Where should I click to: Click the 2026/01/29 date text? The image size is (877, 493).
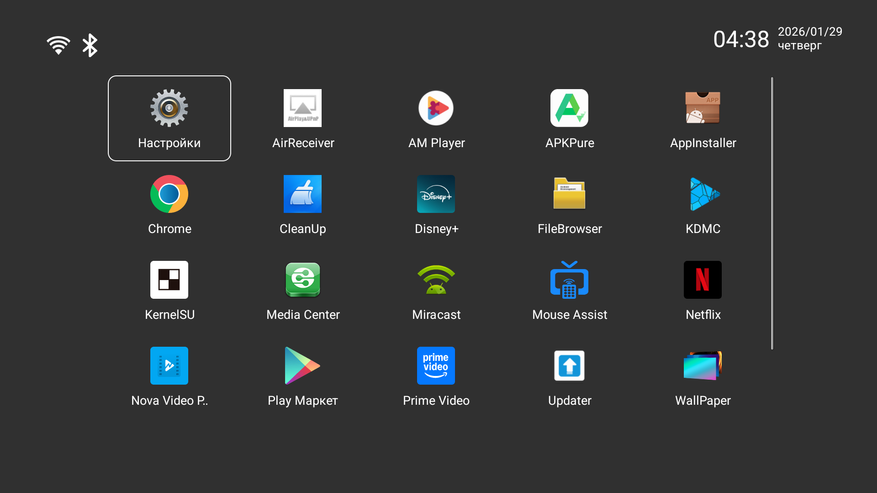pos(810,32)
